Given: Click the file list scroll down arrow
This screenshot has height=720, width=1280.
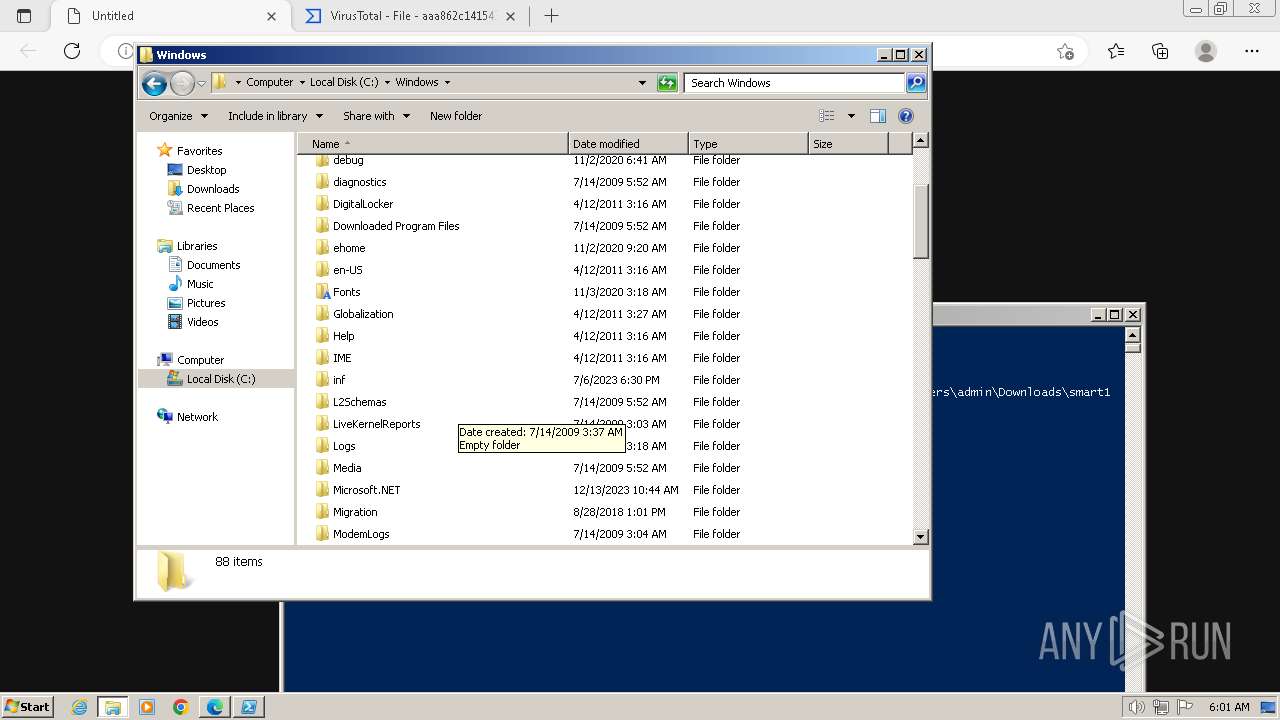Looking at the screenshot, I should point(921,537).
